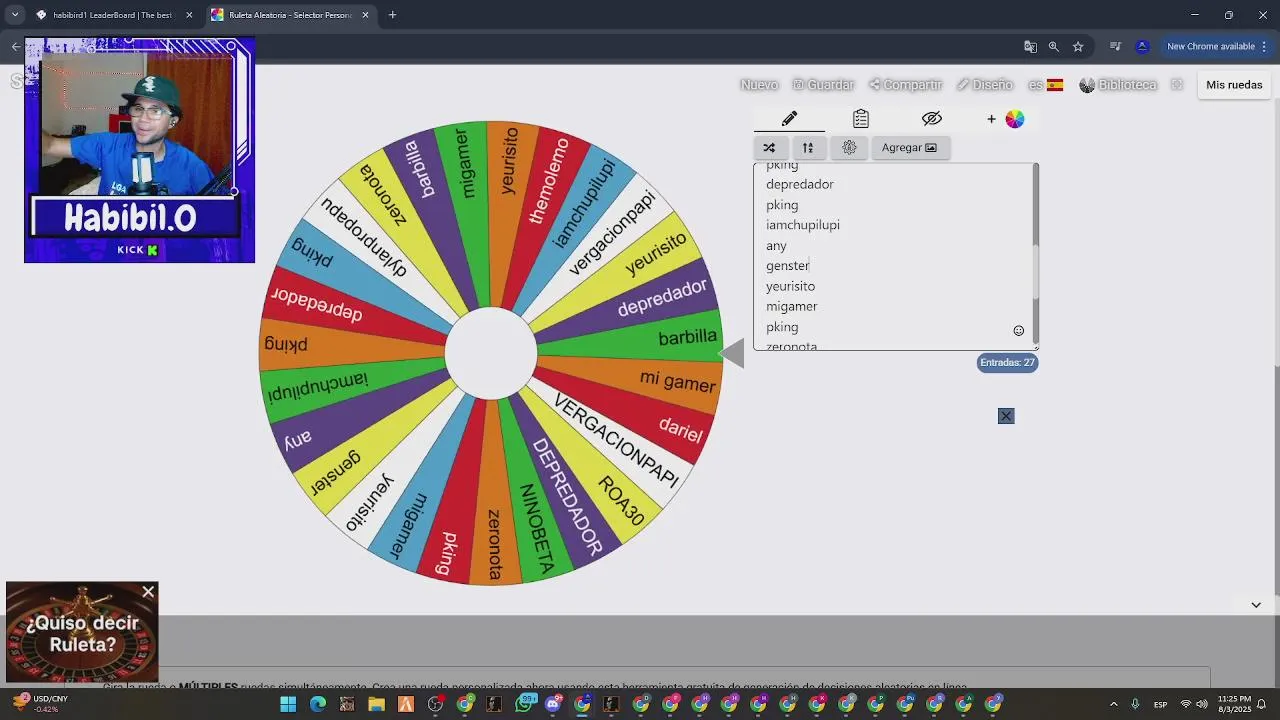This screenshot has height=720, width=1280.
Task: Open the USD/CNY taskbar widget
Action: [x=40, y=704]
